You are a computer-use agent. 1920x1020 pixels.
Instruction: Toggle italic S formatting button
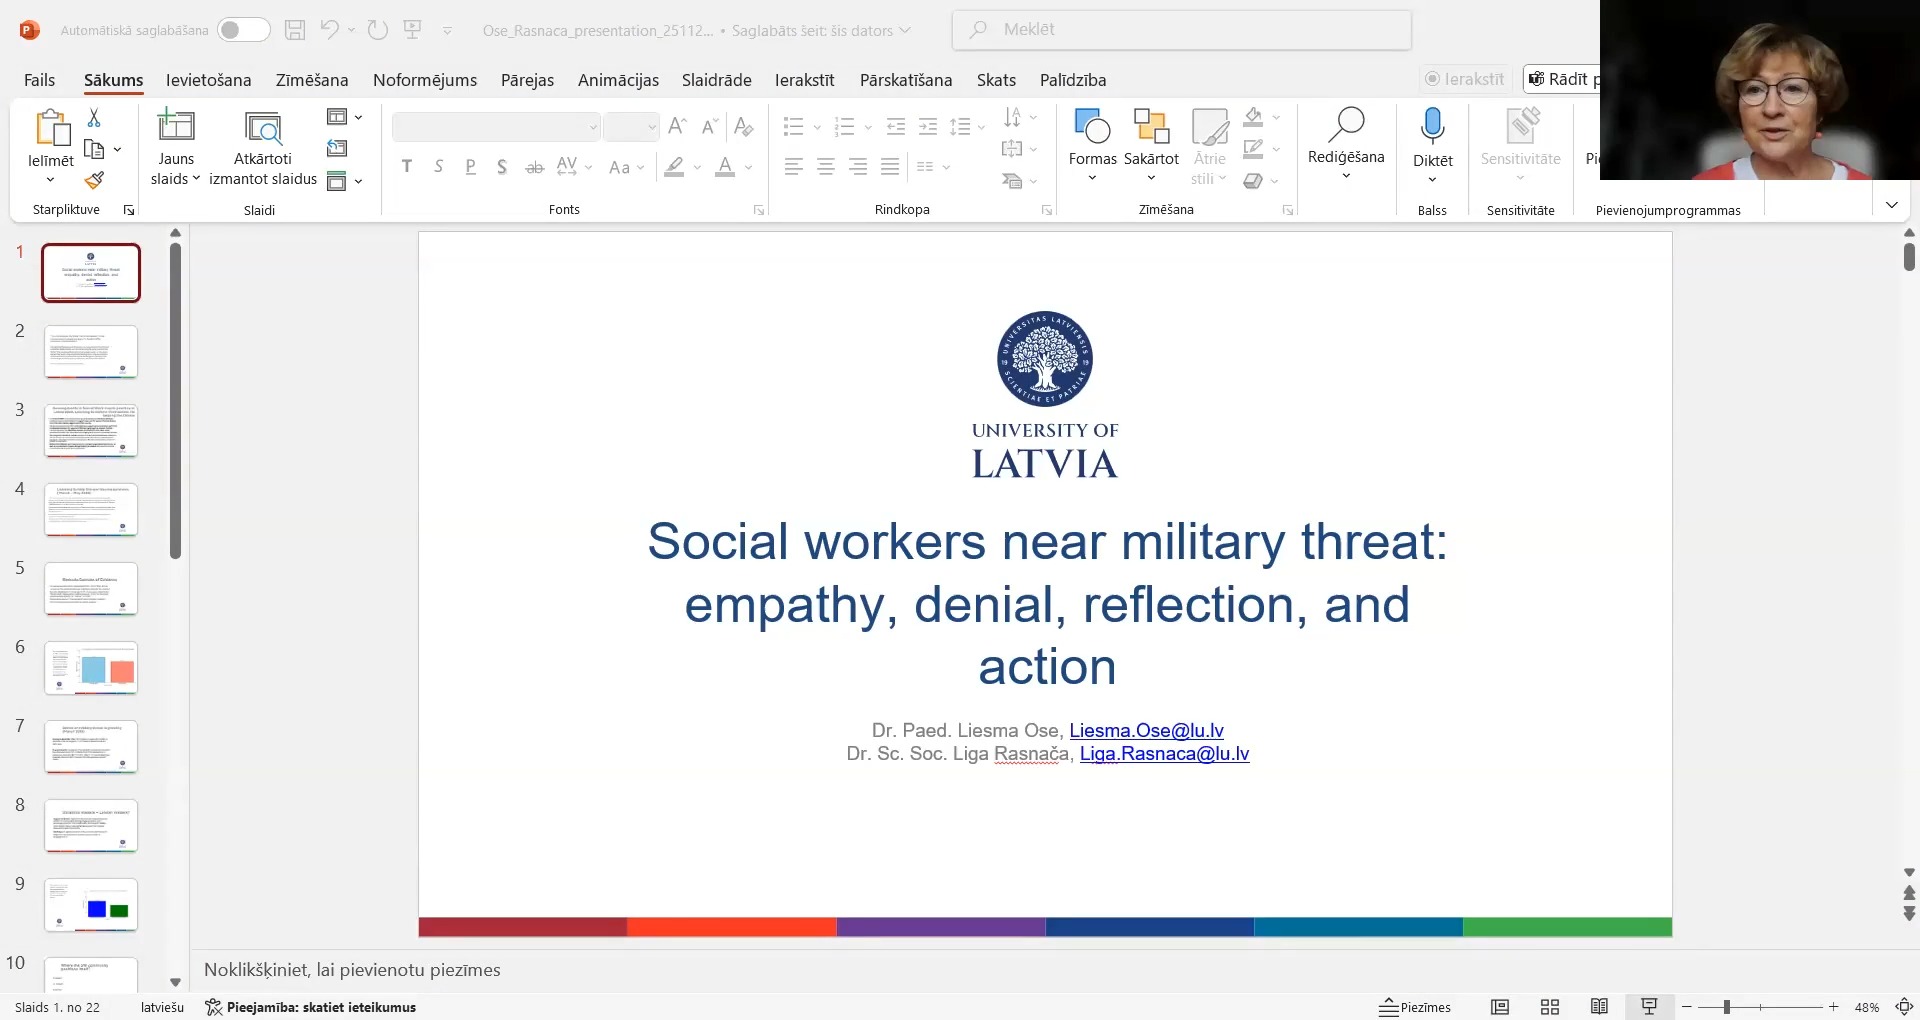439,167
